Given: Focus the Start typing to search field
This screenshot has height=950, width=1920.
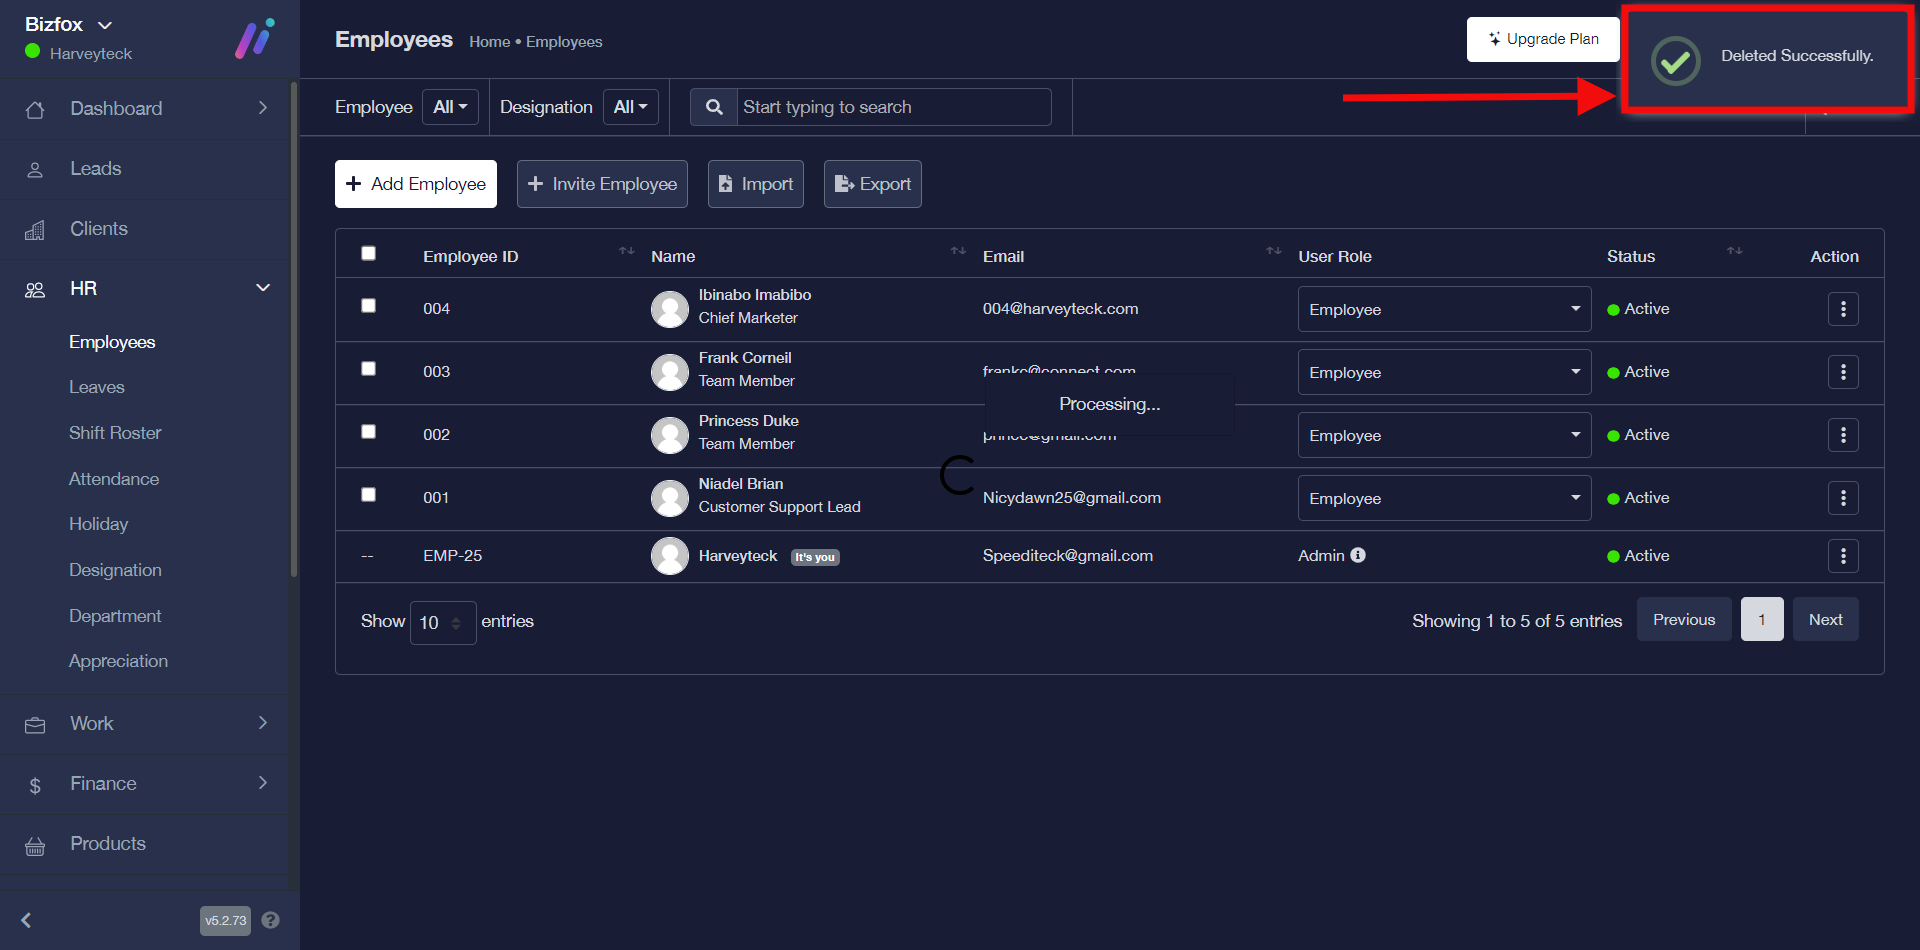Looking at the screenshot, I should (892, 107).
